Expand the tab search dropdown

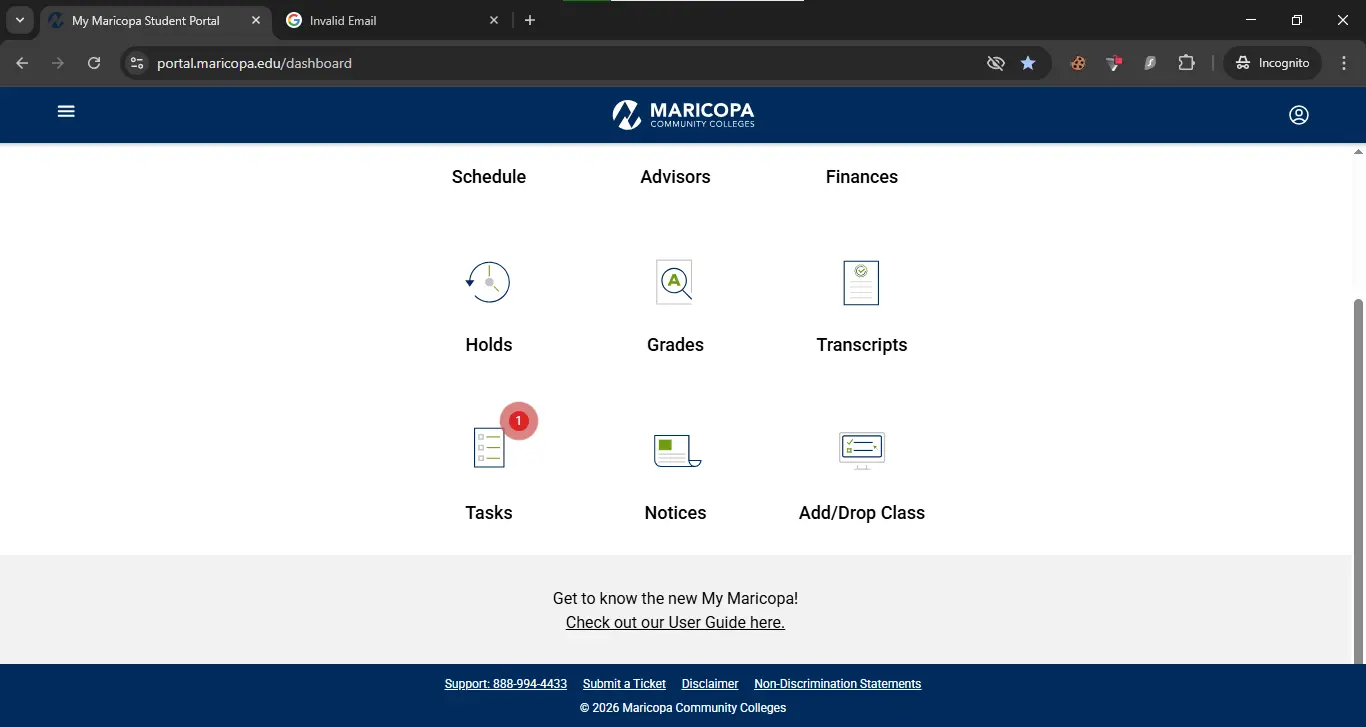(x=19, y=20)
